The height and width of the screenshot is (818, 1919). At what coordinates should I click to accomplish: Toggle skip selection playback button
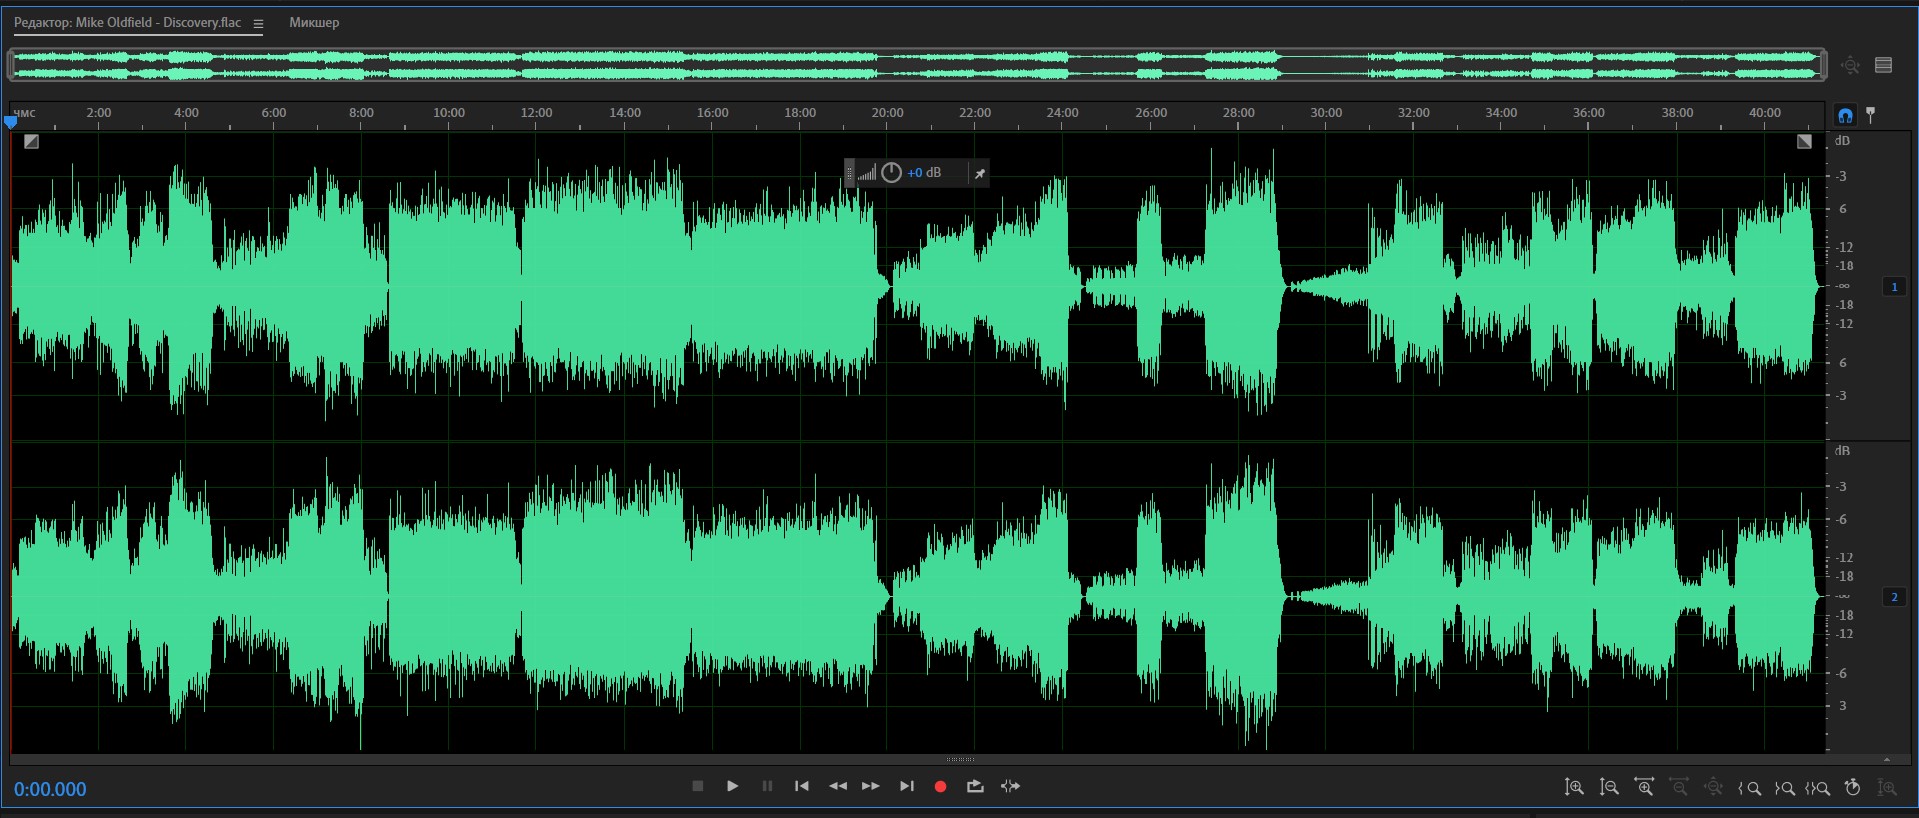[x=1011, y=787]
